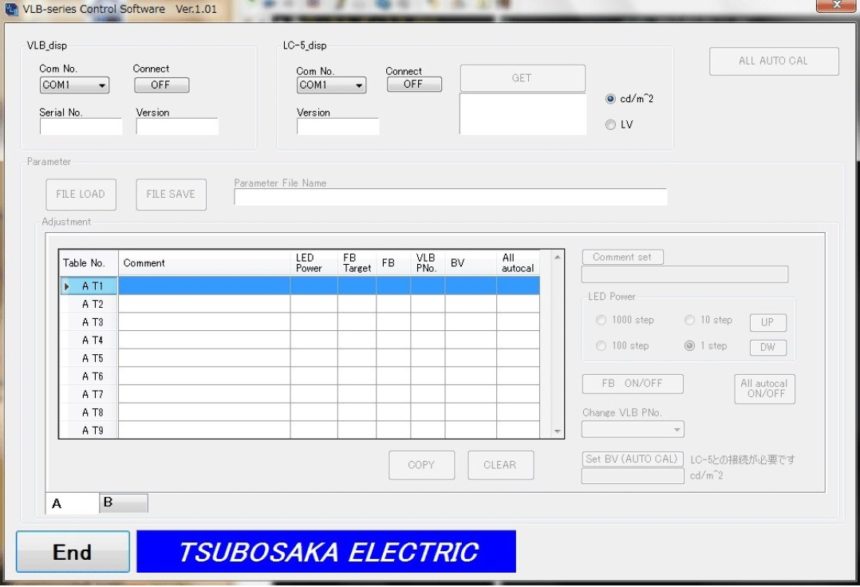This screenshot has height=587, width=860.
Task: Click the Comment set text field
Action: coord(685,274)
